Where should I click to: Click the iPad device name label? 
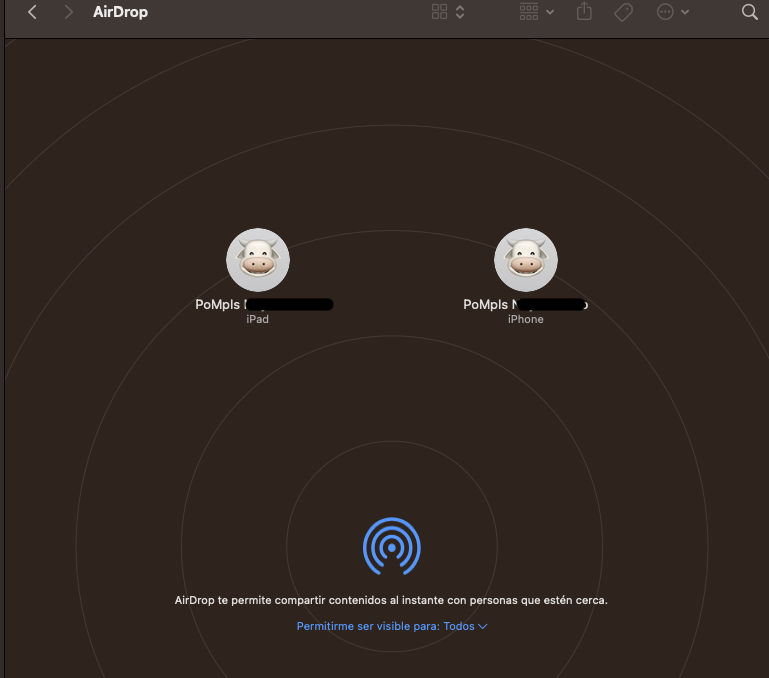click(264, 305)
